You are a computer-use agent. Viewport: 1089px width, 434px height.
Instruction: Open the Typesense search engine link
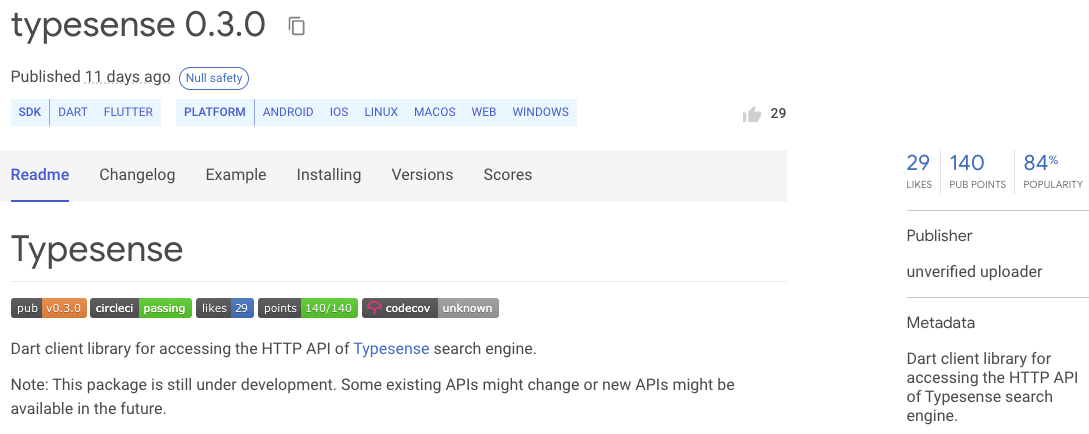(x=391, y=349)
